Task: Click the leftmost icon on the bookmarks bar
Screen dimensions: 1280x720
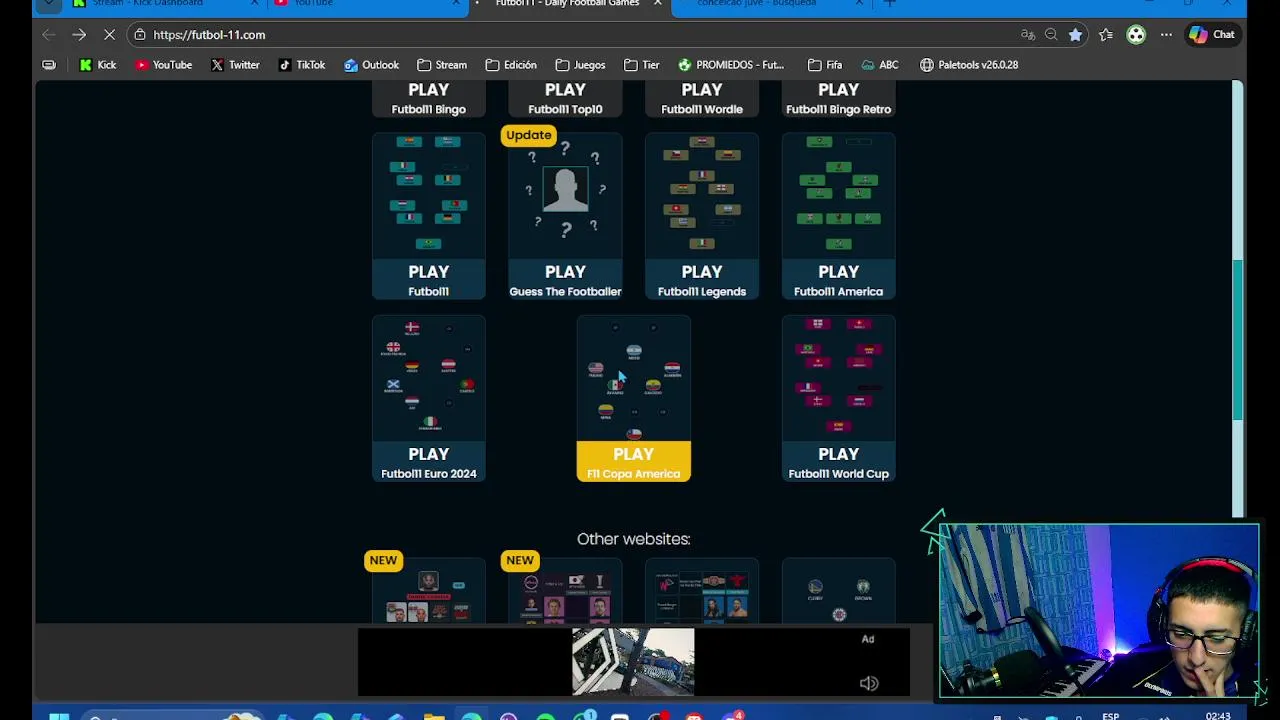Action: click(49, 65)
